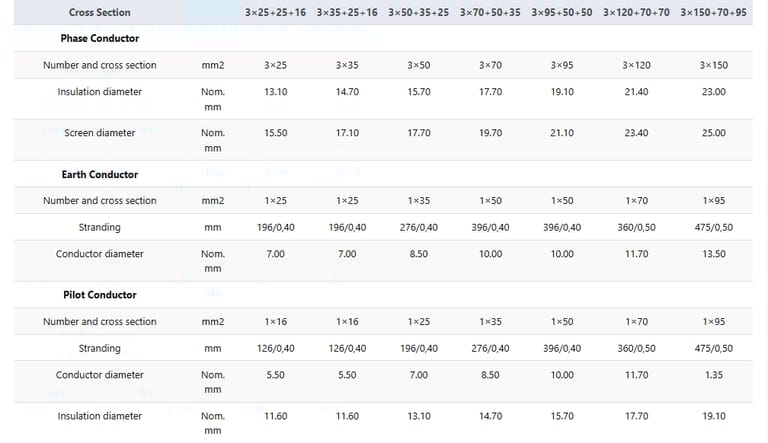The height and width of the screenshot is (443, 768).
Task: Select the 3×70+50+35 column header
Action: [x=490, y=13]
